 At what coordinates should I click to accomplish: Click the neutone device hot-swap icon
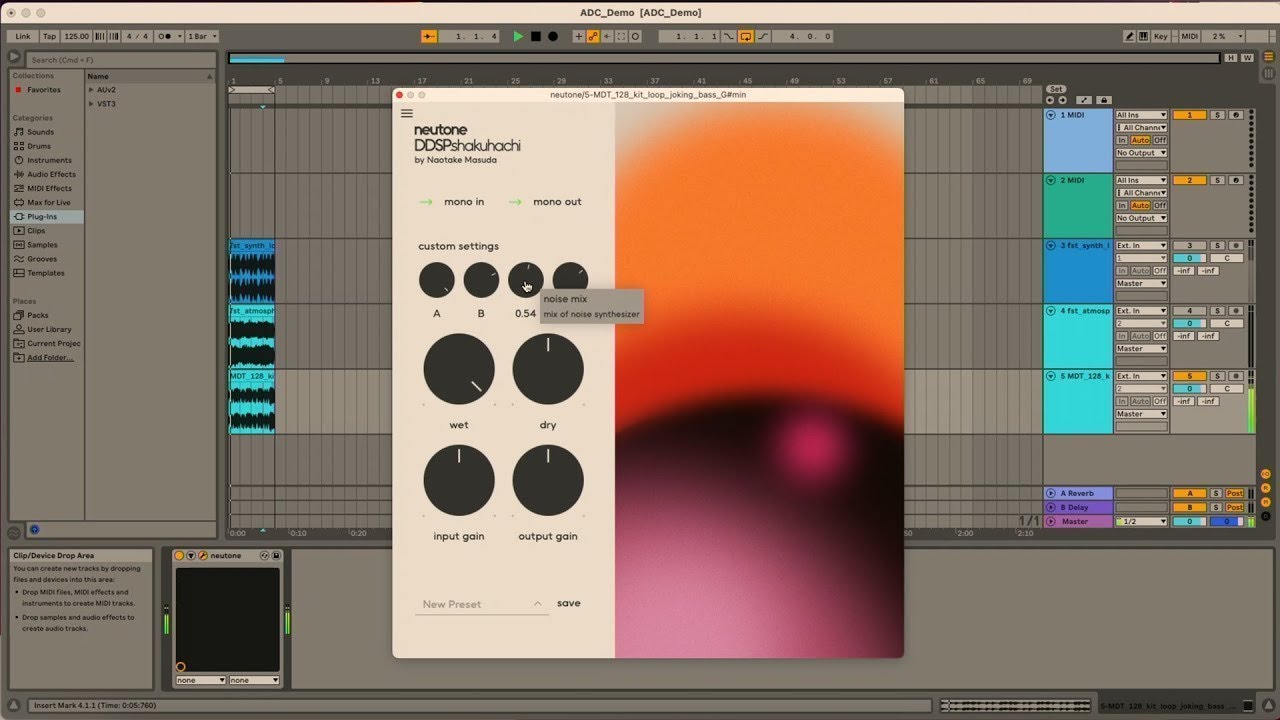click(265, 556)
